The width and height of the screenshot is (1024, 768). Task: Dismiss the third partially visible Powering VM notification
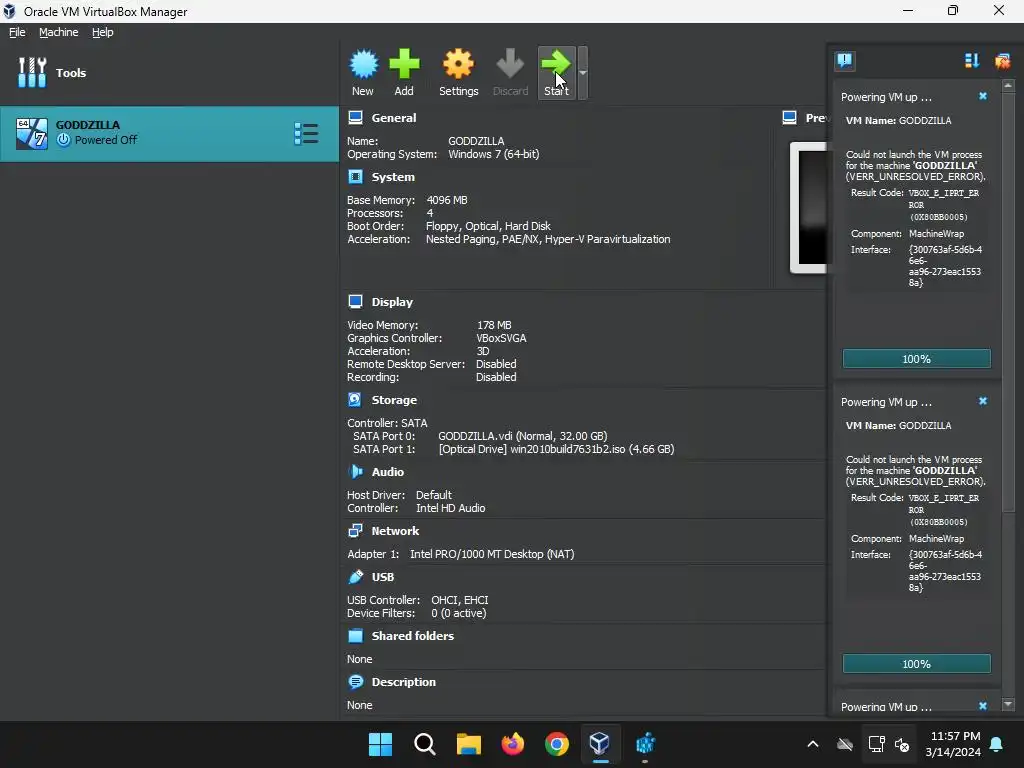pos(983,706)
